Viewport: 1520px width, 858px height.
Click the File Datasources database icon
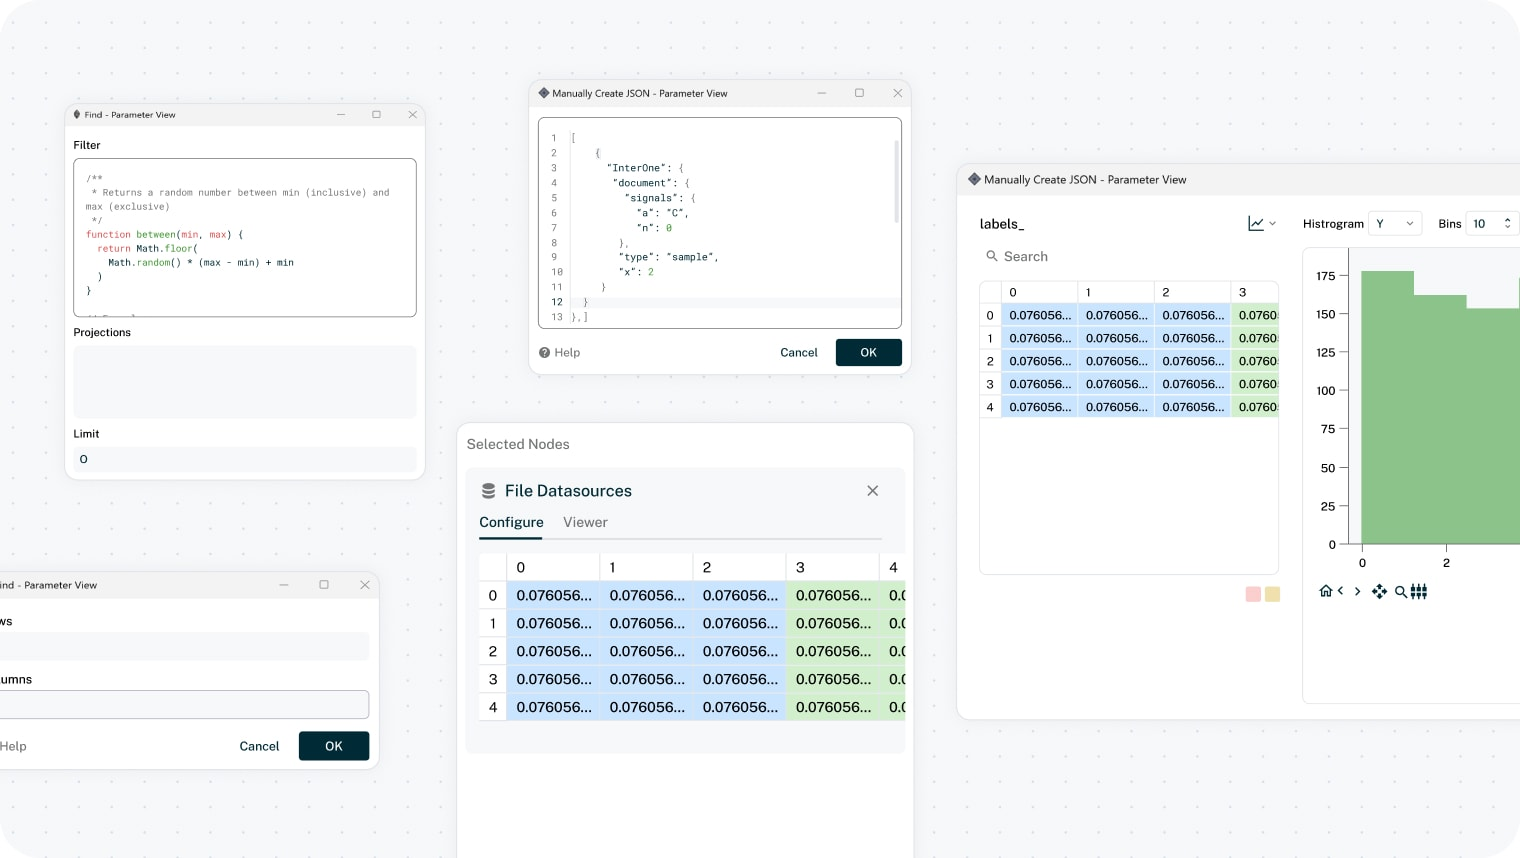point(489,491)
